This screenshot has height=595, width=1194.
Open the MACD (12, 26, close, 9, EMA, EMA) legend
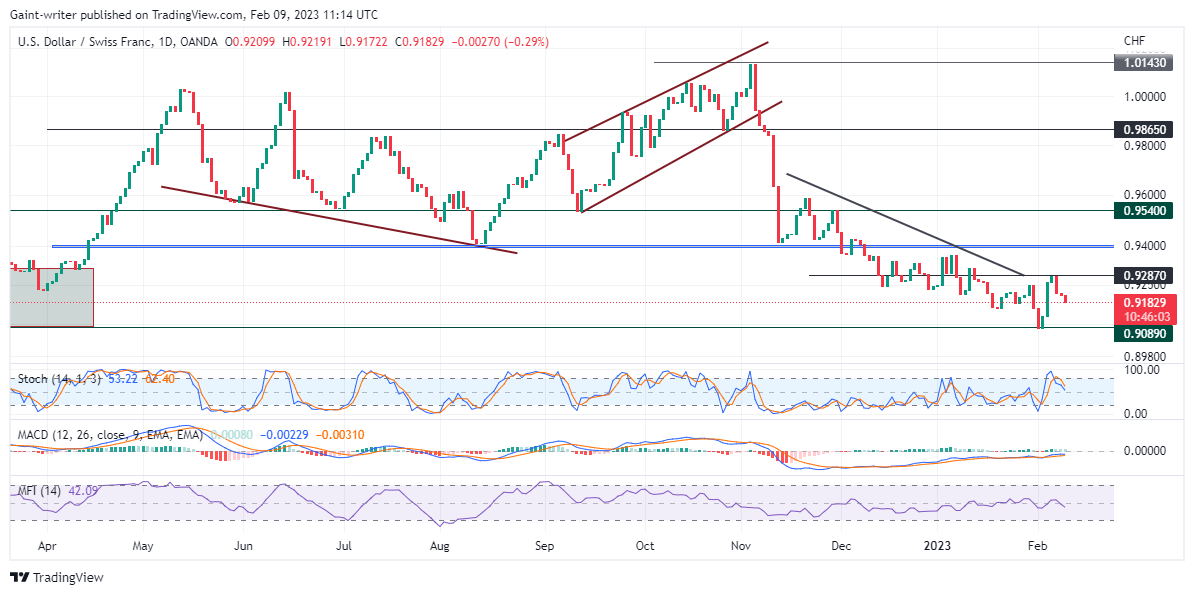(110, 435)
